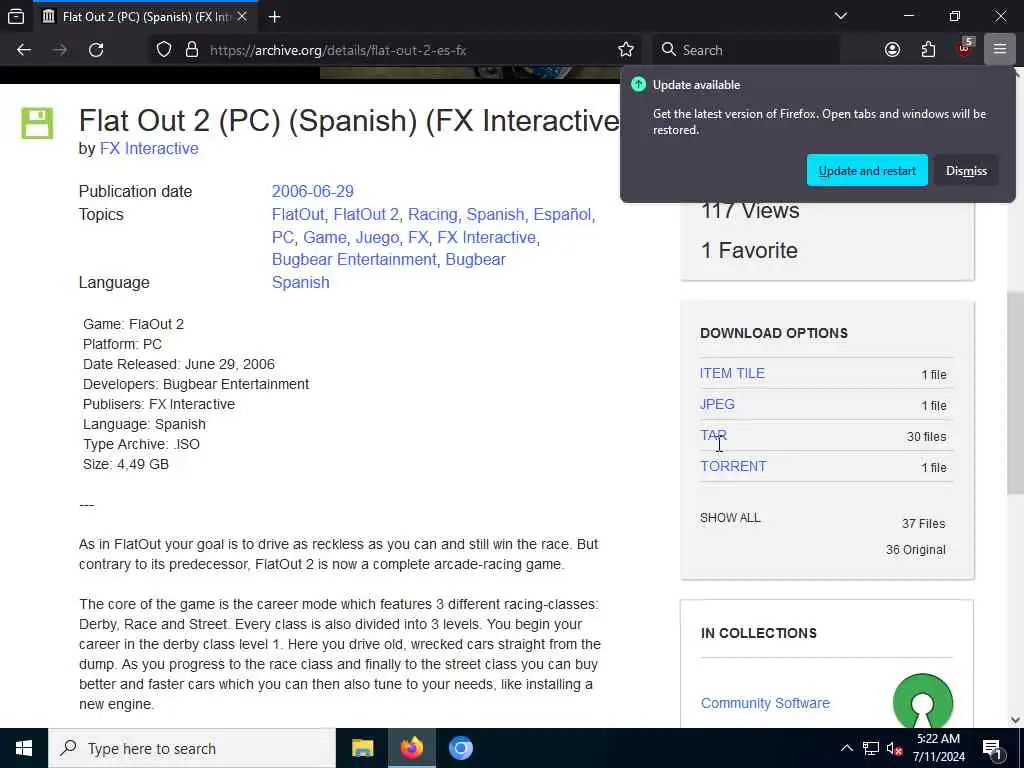The image size is (1024, 768).
Task: Download the JPEG file option
Action: pos(717,404)
